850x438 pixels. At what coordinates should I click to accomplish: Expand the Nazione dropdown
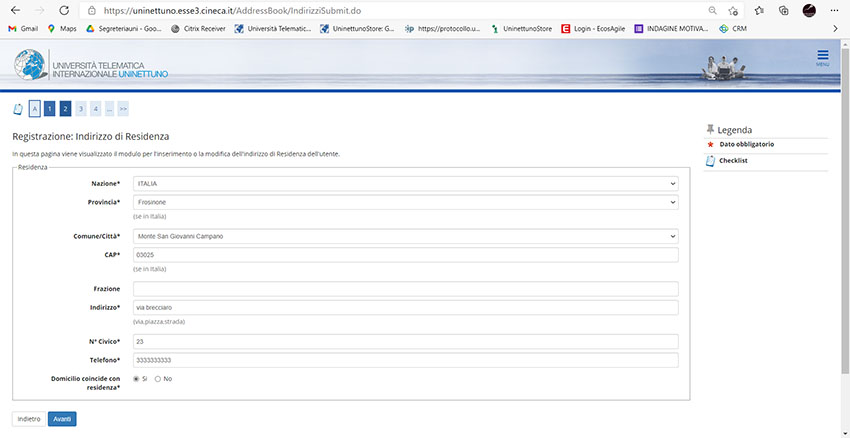[405, 184]
